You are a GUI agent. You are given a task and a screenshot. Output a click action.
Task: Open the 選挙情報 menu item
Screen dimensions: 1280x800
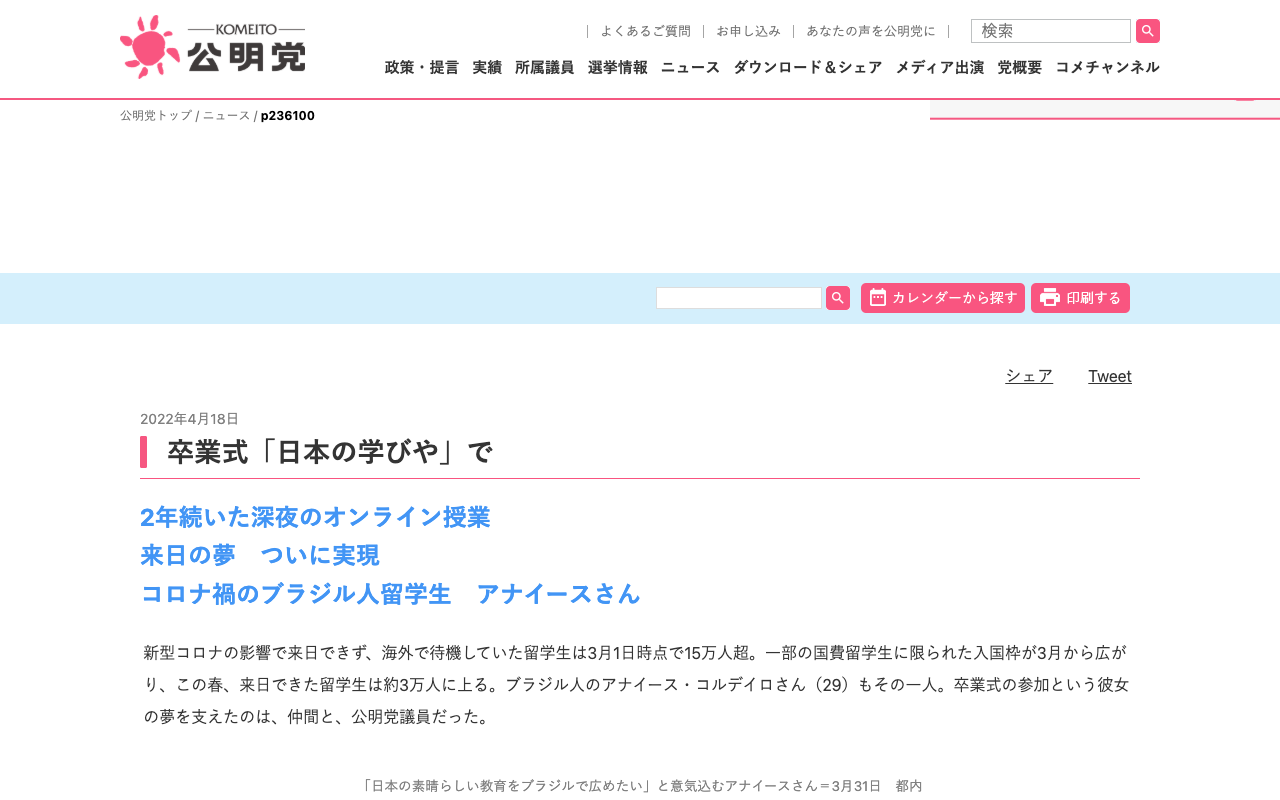pyautogui.click(x=618, y=67)
